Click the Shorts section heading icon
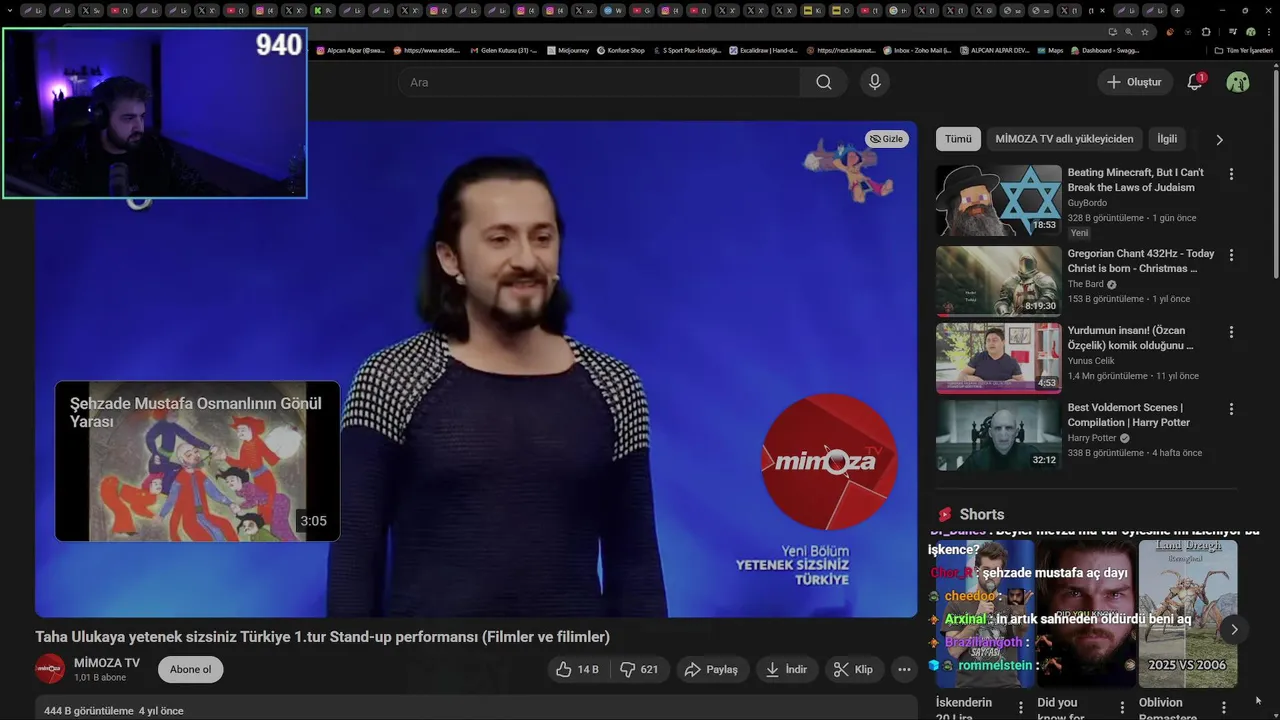The width and height of the screenshot is (1280, 720). 945,514
